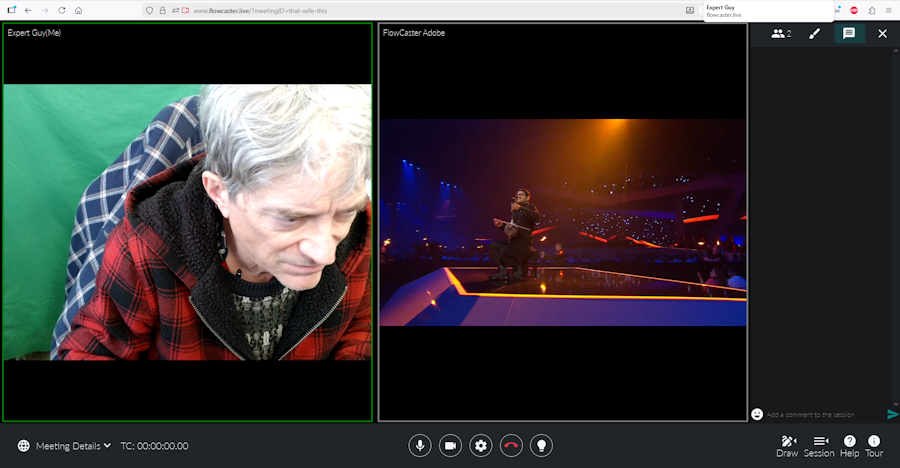This screenshot has width=900, height=468.
Task: Open Help
Action: point(849,445)
